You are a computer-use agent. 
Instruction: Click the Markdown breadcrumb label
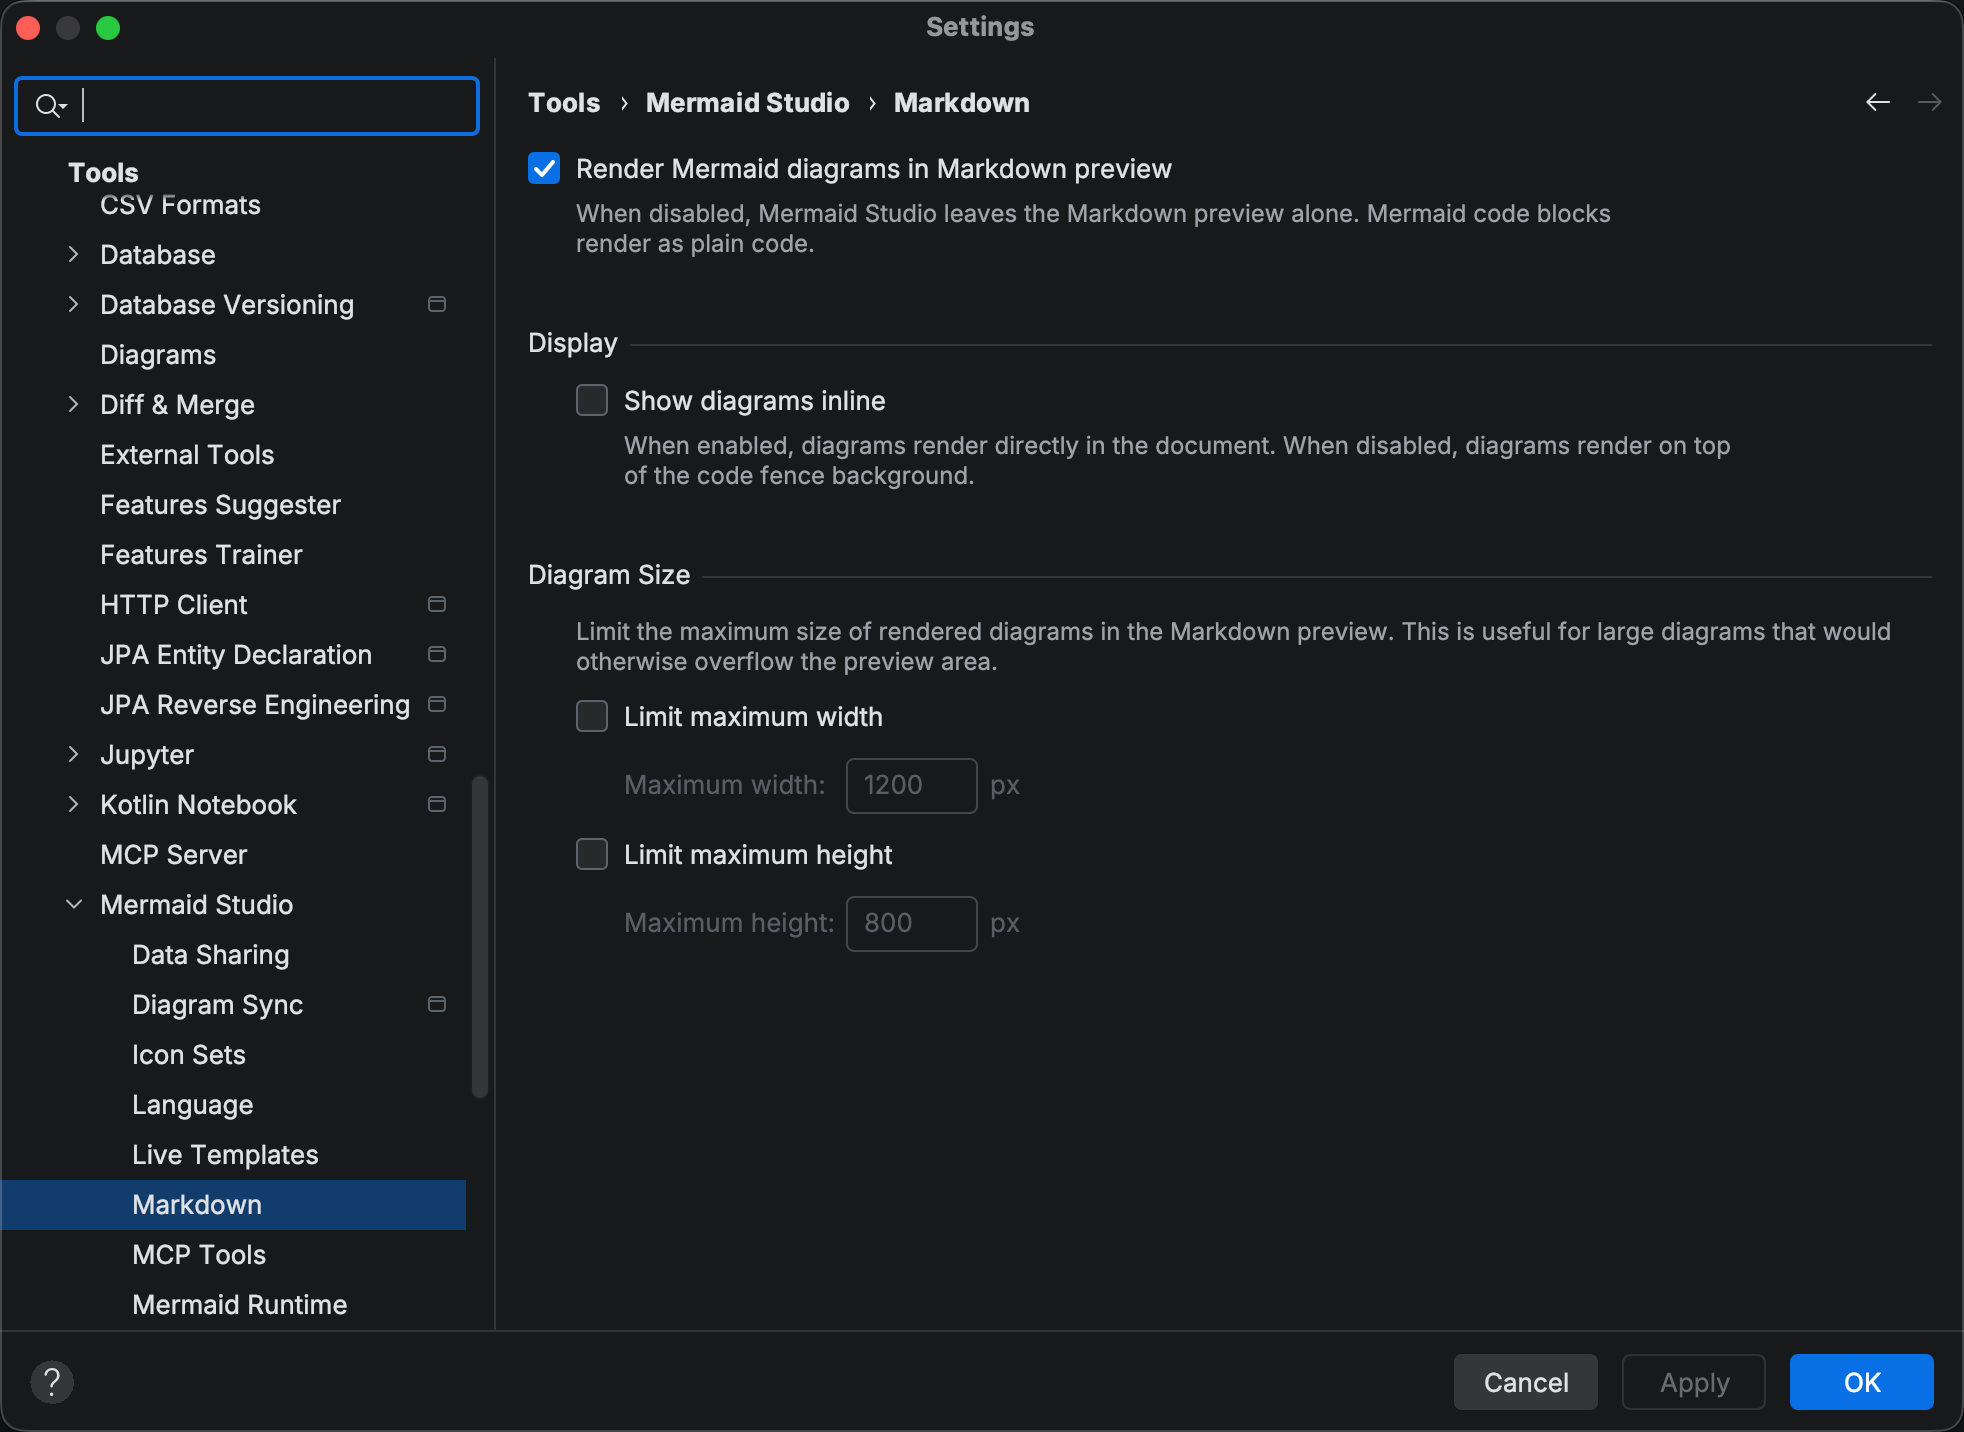pyautogui.click(x=961, y=103)
